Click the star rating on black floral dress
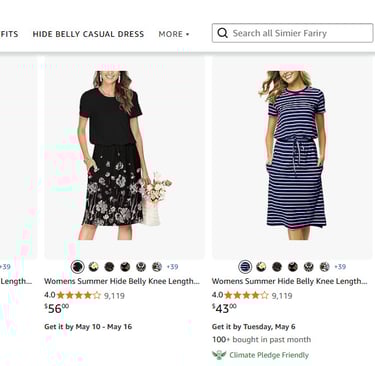The height and width of the screenshot is (366, 375). 79,295
